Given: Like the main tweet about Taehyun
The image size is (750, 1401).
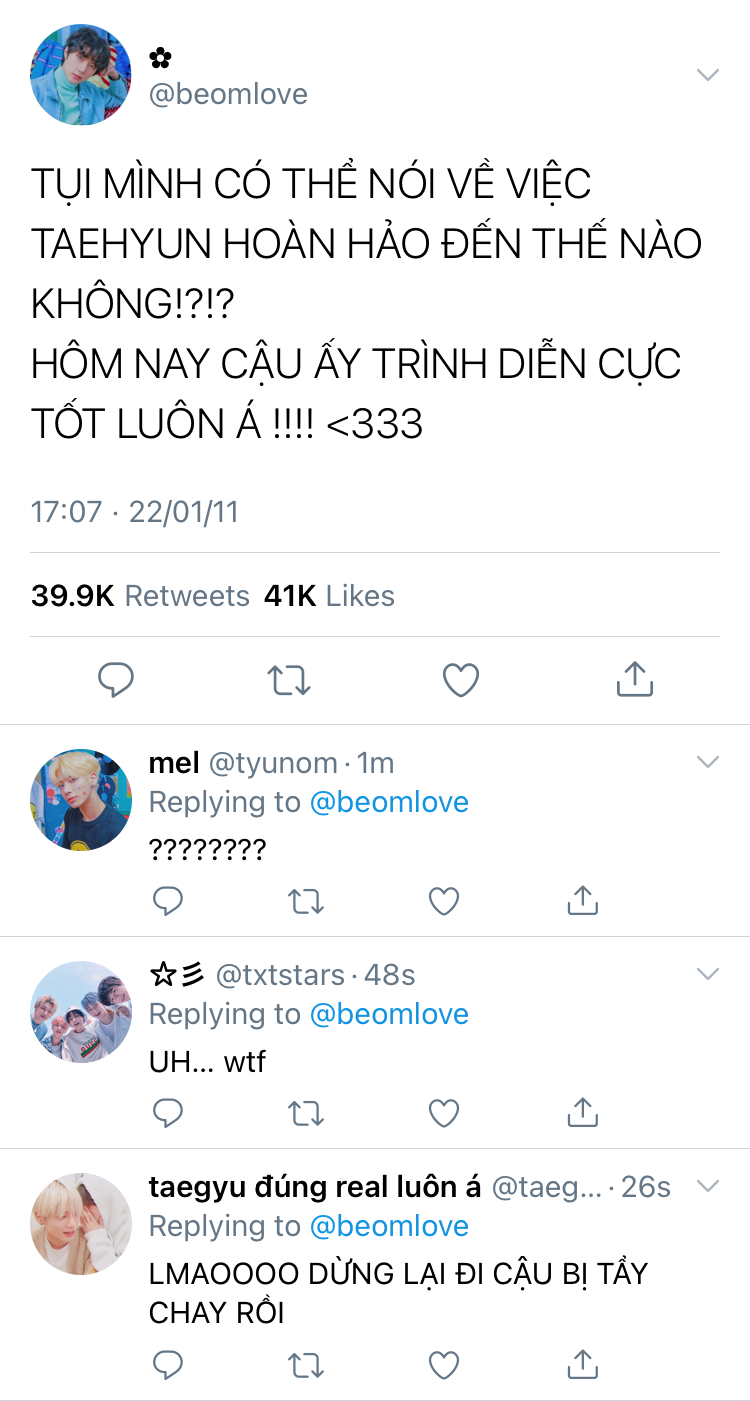Looking at the screenshot, I should point(461,680).
